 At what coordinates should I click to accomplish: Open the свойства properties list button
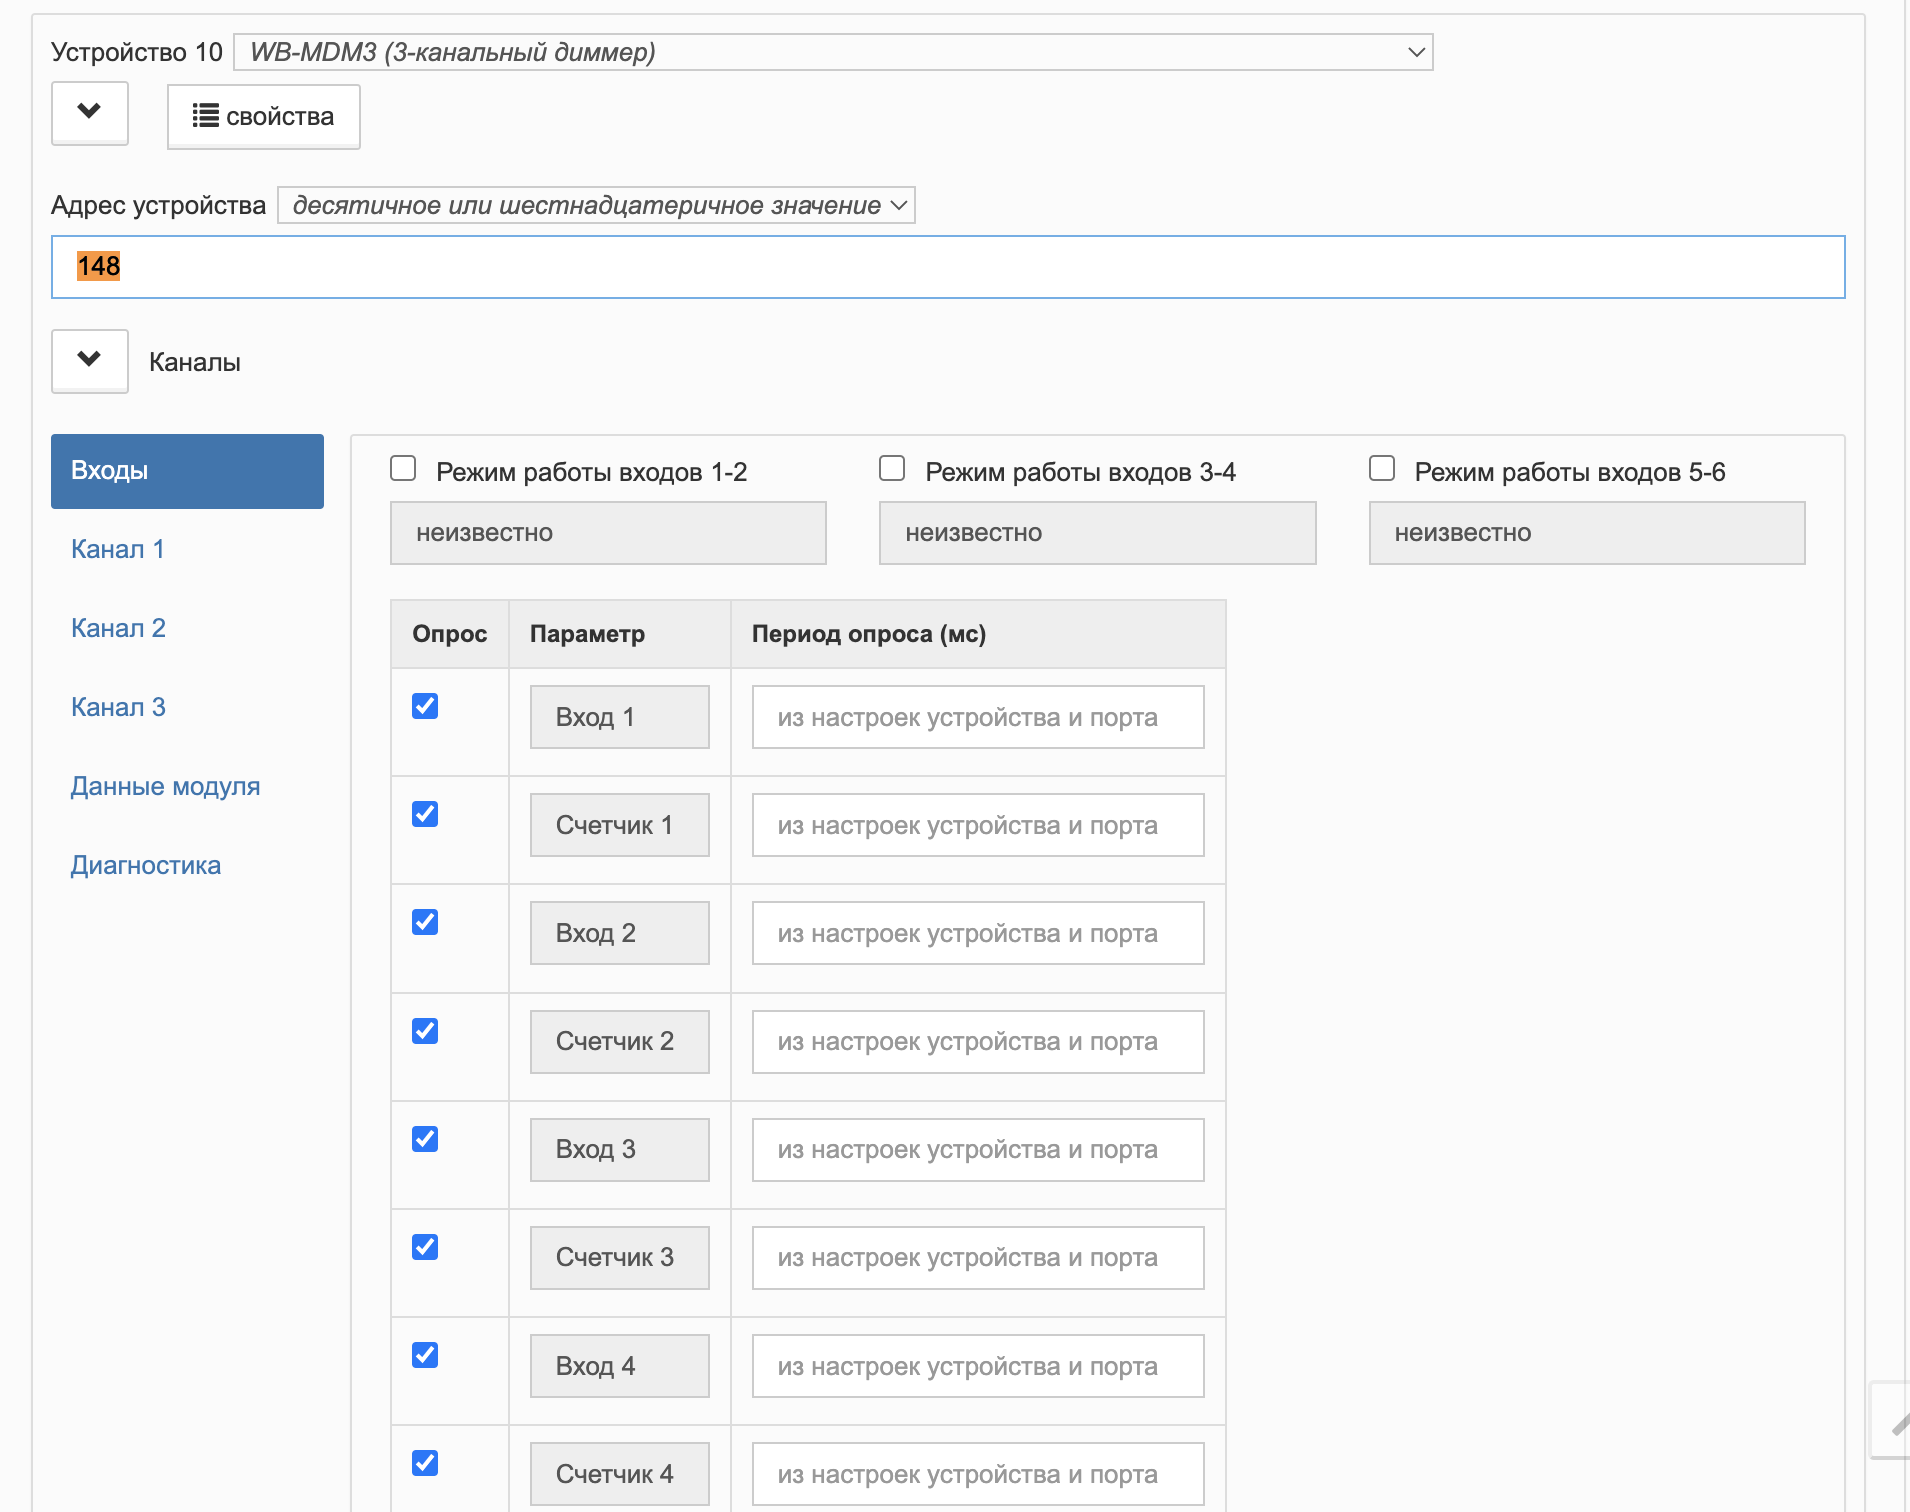coord(264,117)
